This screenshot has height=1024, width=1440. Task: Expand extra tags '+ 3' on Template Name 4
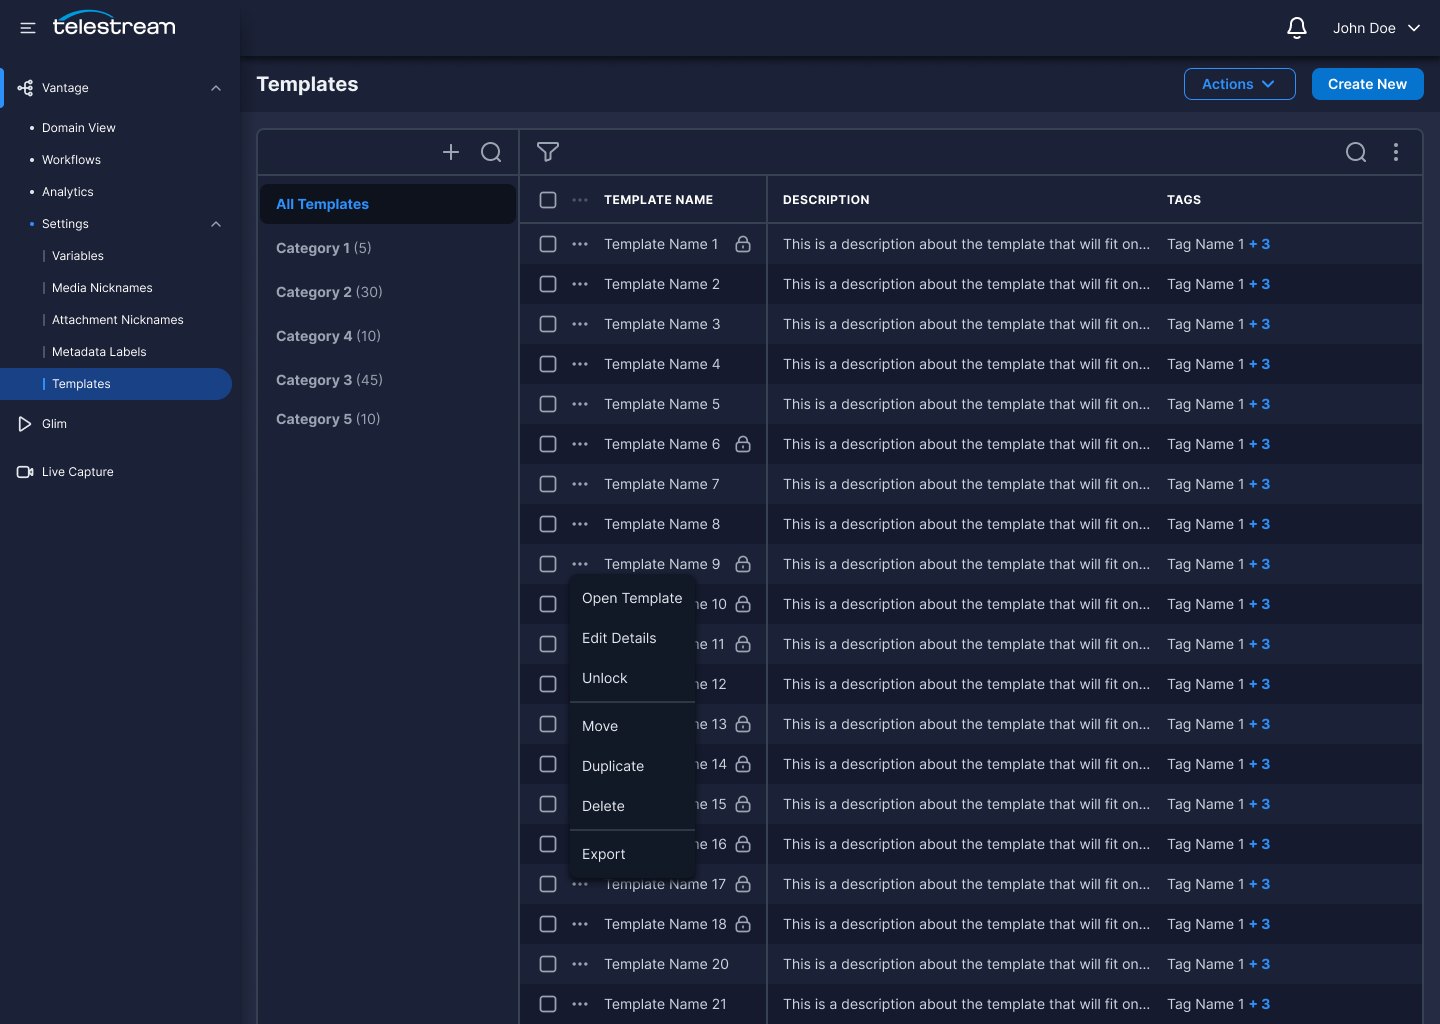pos(1260,364)
